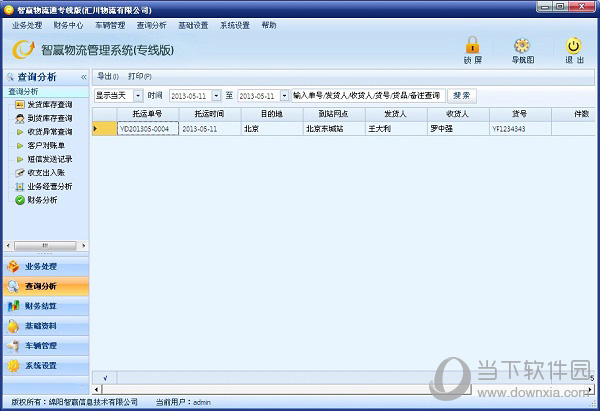
Task: Click the 退出 power exit icon
Action: [x=574, y=46]
